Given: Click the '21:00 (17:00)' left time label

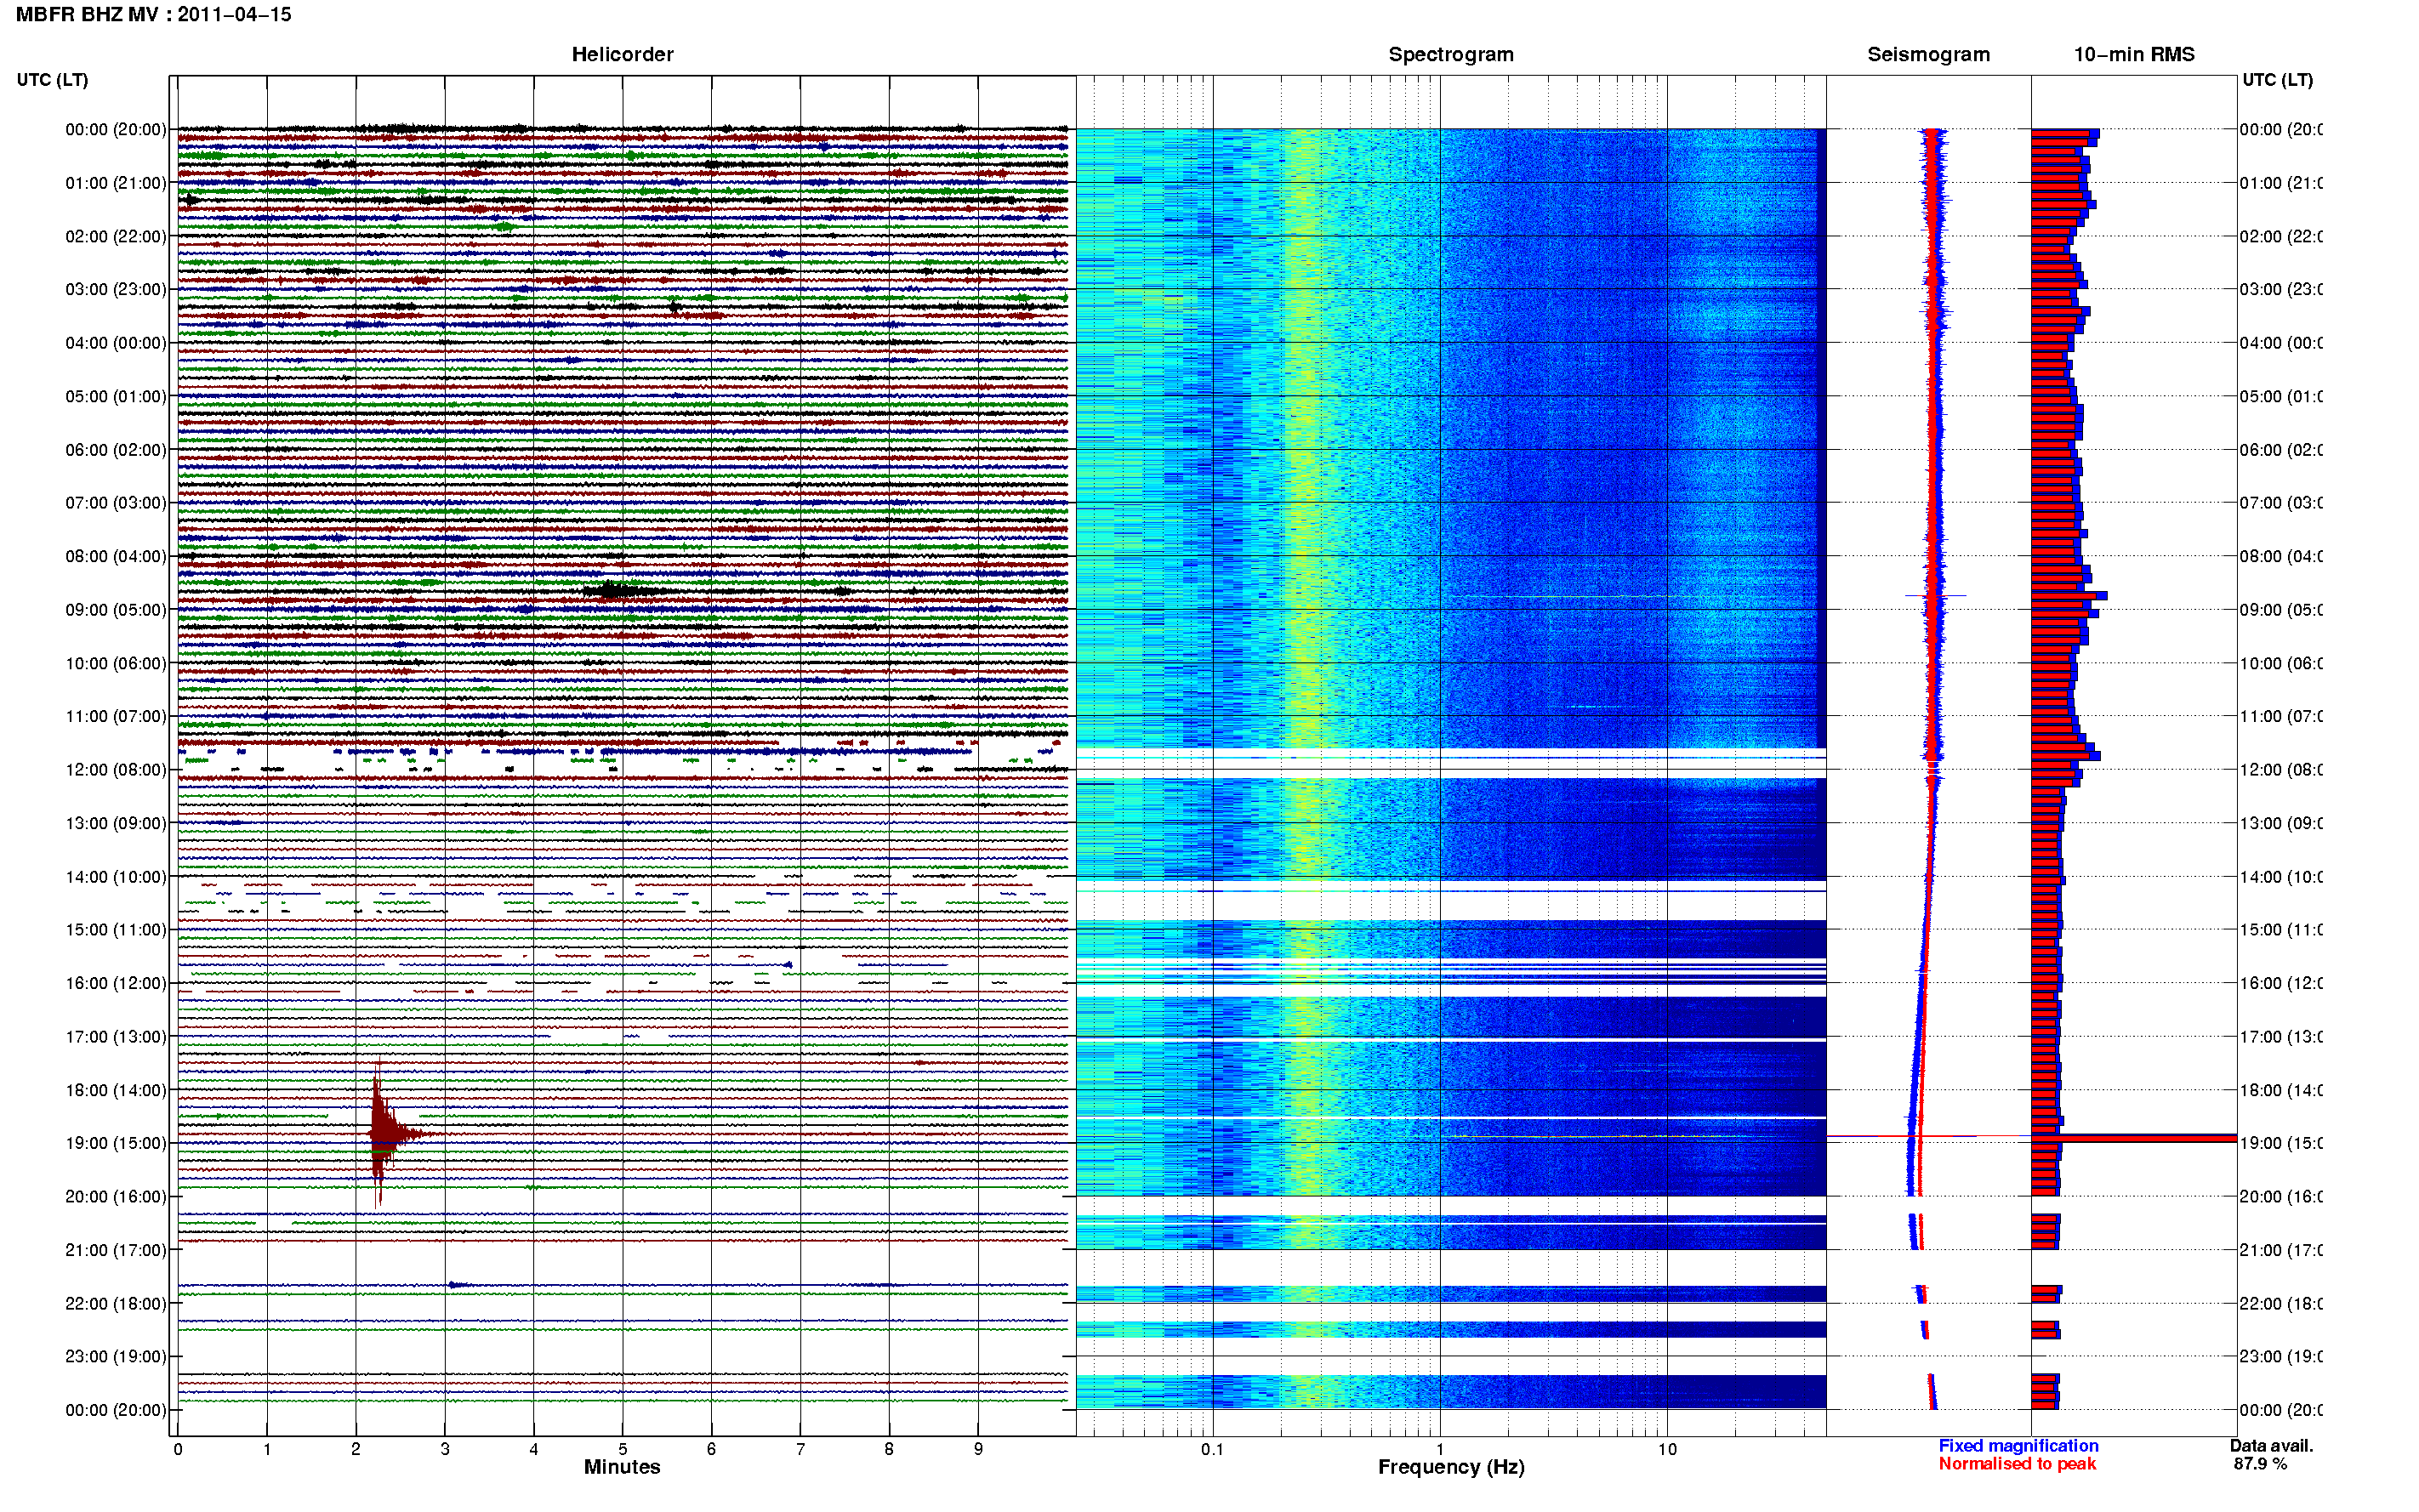Looking at the screenshot, I should pyautogui.click(x=115, y=1250).
